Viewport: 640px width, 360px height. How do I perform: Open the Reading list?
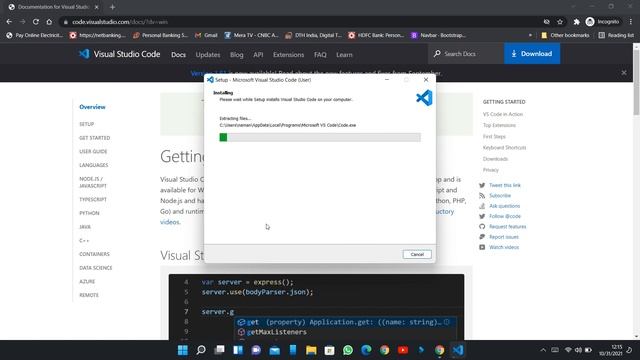(616, 35)
